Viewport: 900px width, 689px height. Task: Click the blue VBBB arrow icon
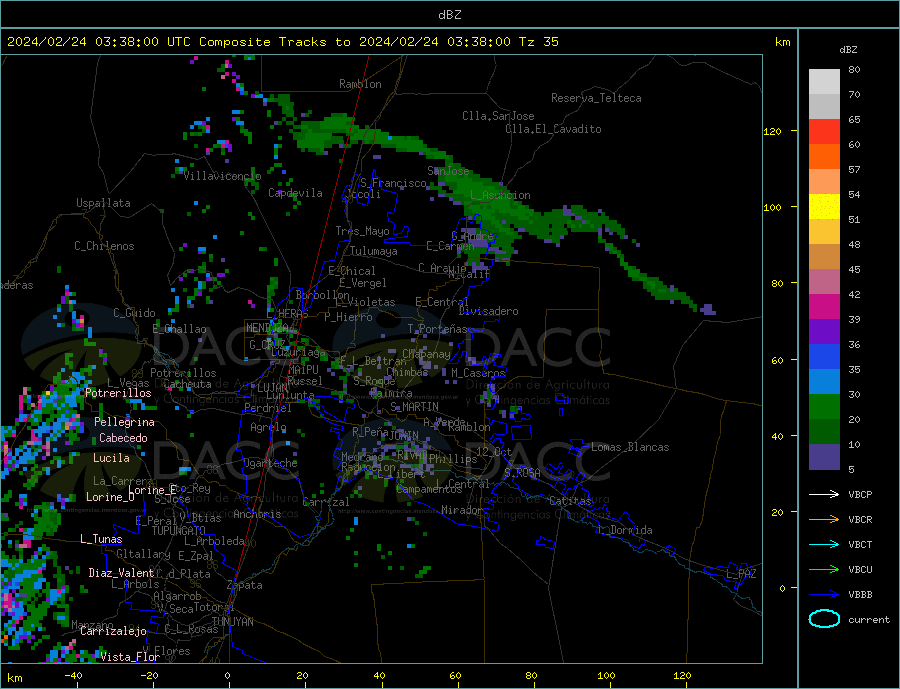point(824,594)
